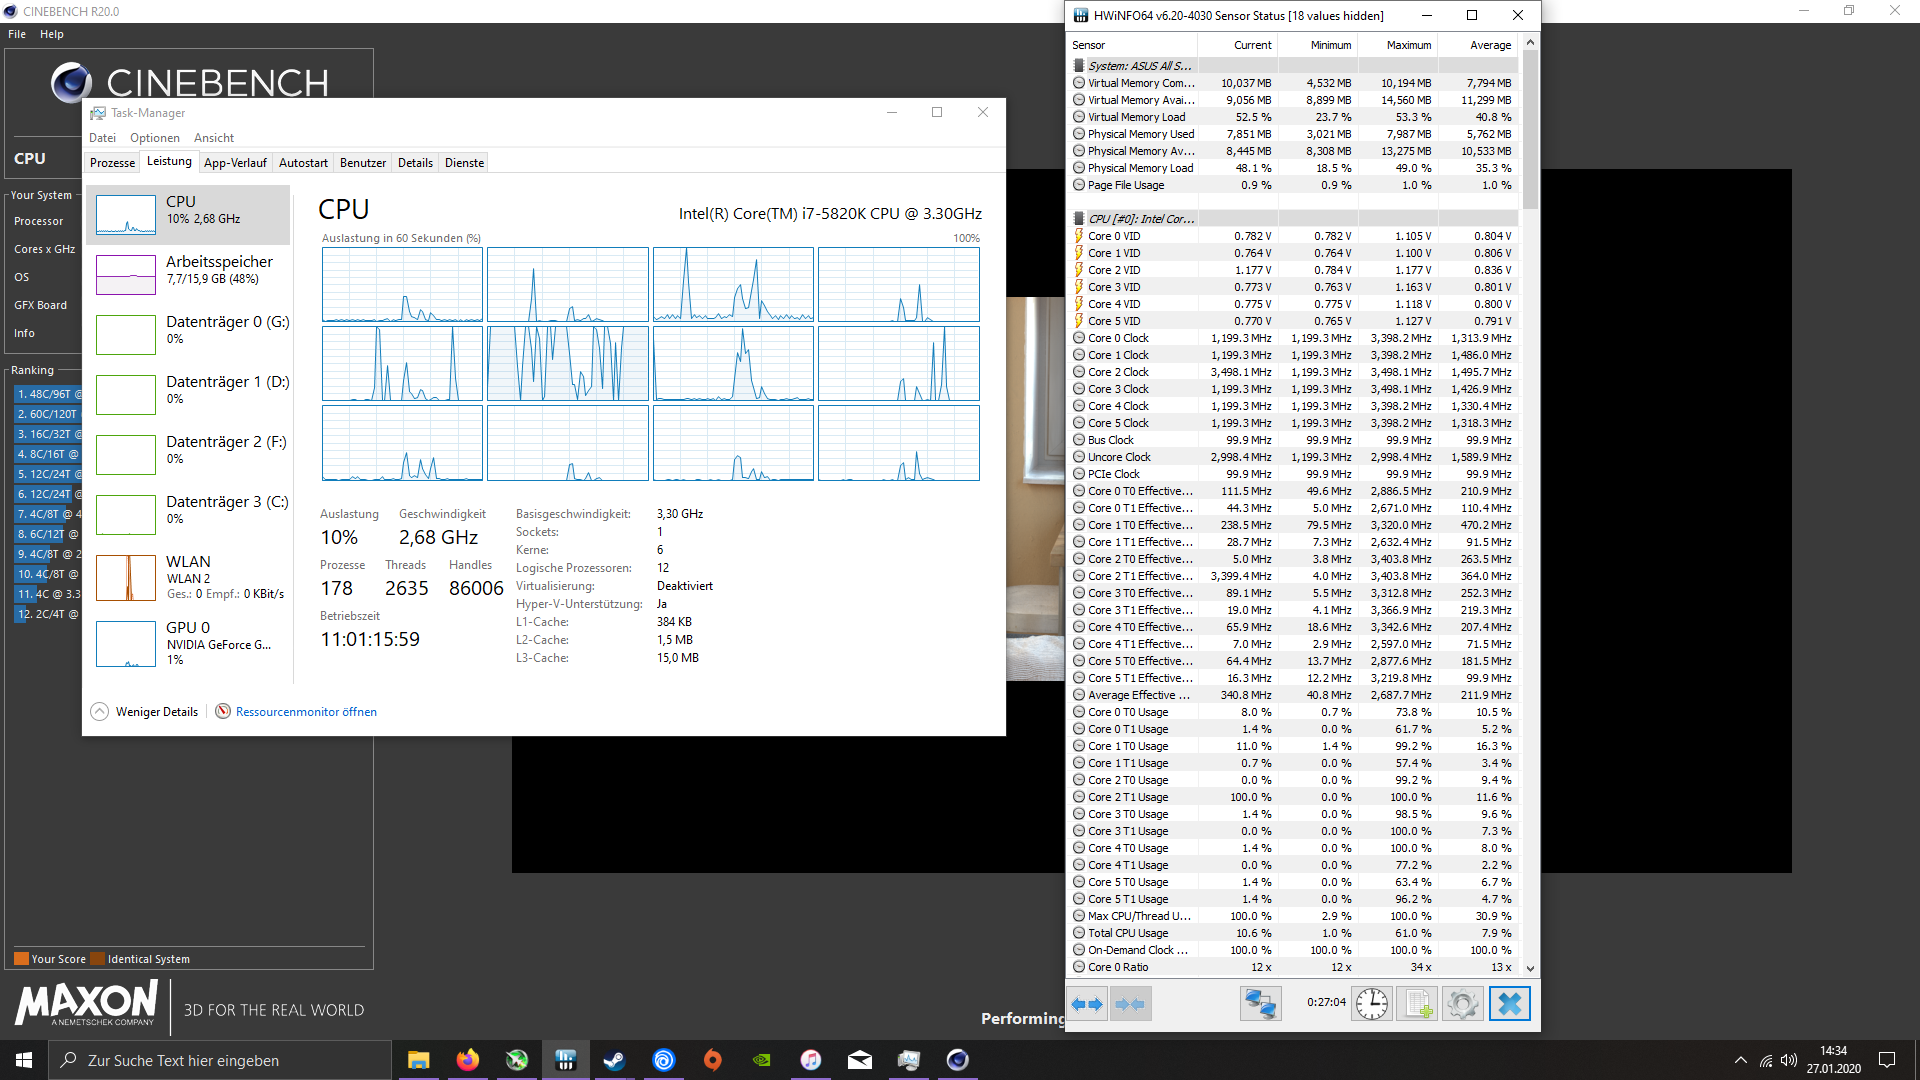Select the WLAN performance graph entry
1920x1080 pixels.
tap(190, 577)
